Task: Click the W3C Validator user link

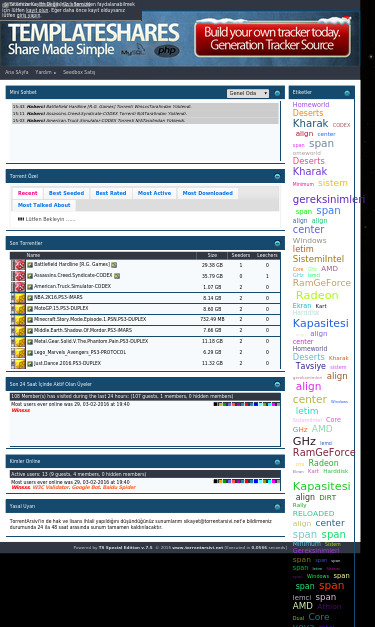Action: pyautogui.click(x=51, y=487)
